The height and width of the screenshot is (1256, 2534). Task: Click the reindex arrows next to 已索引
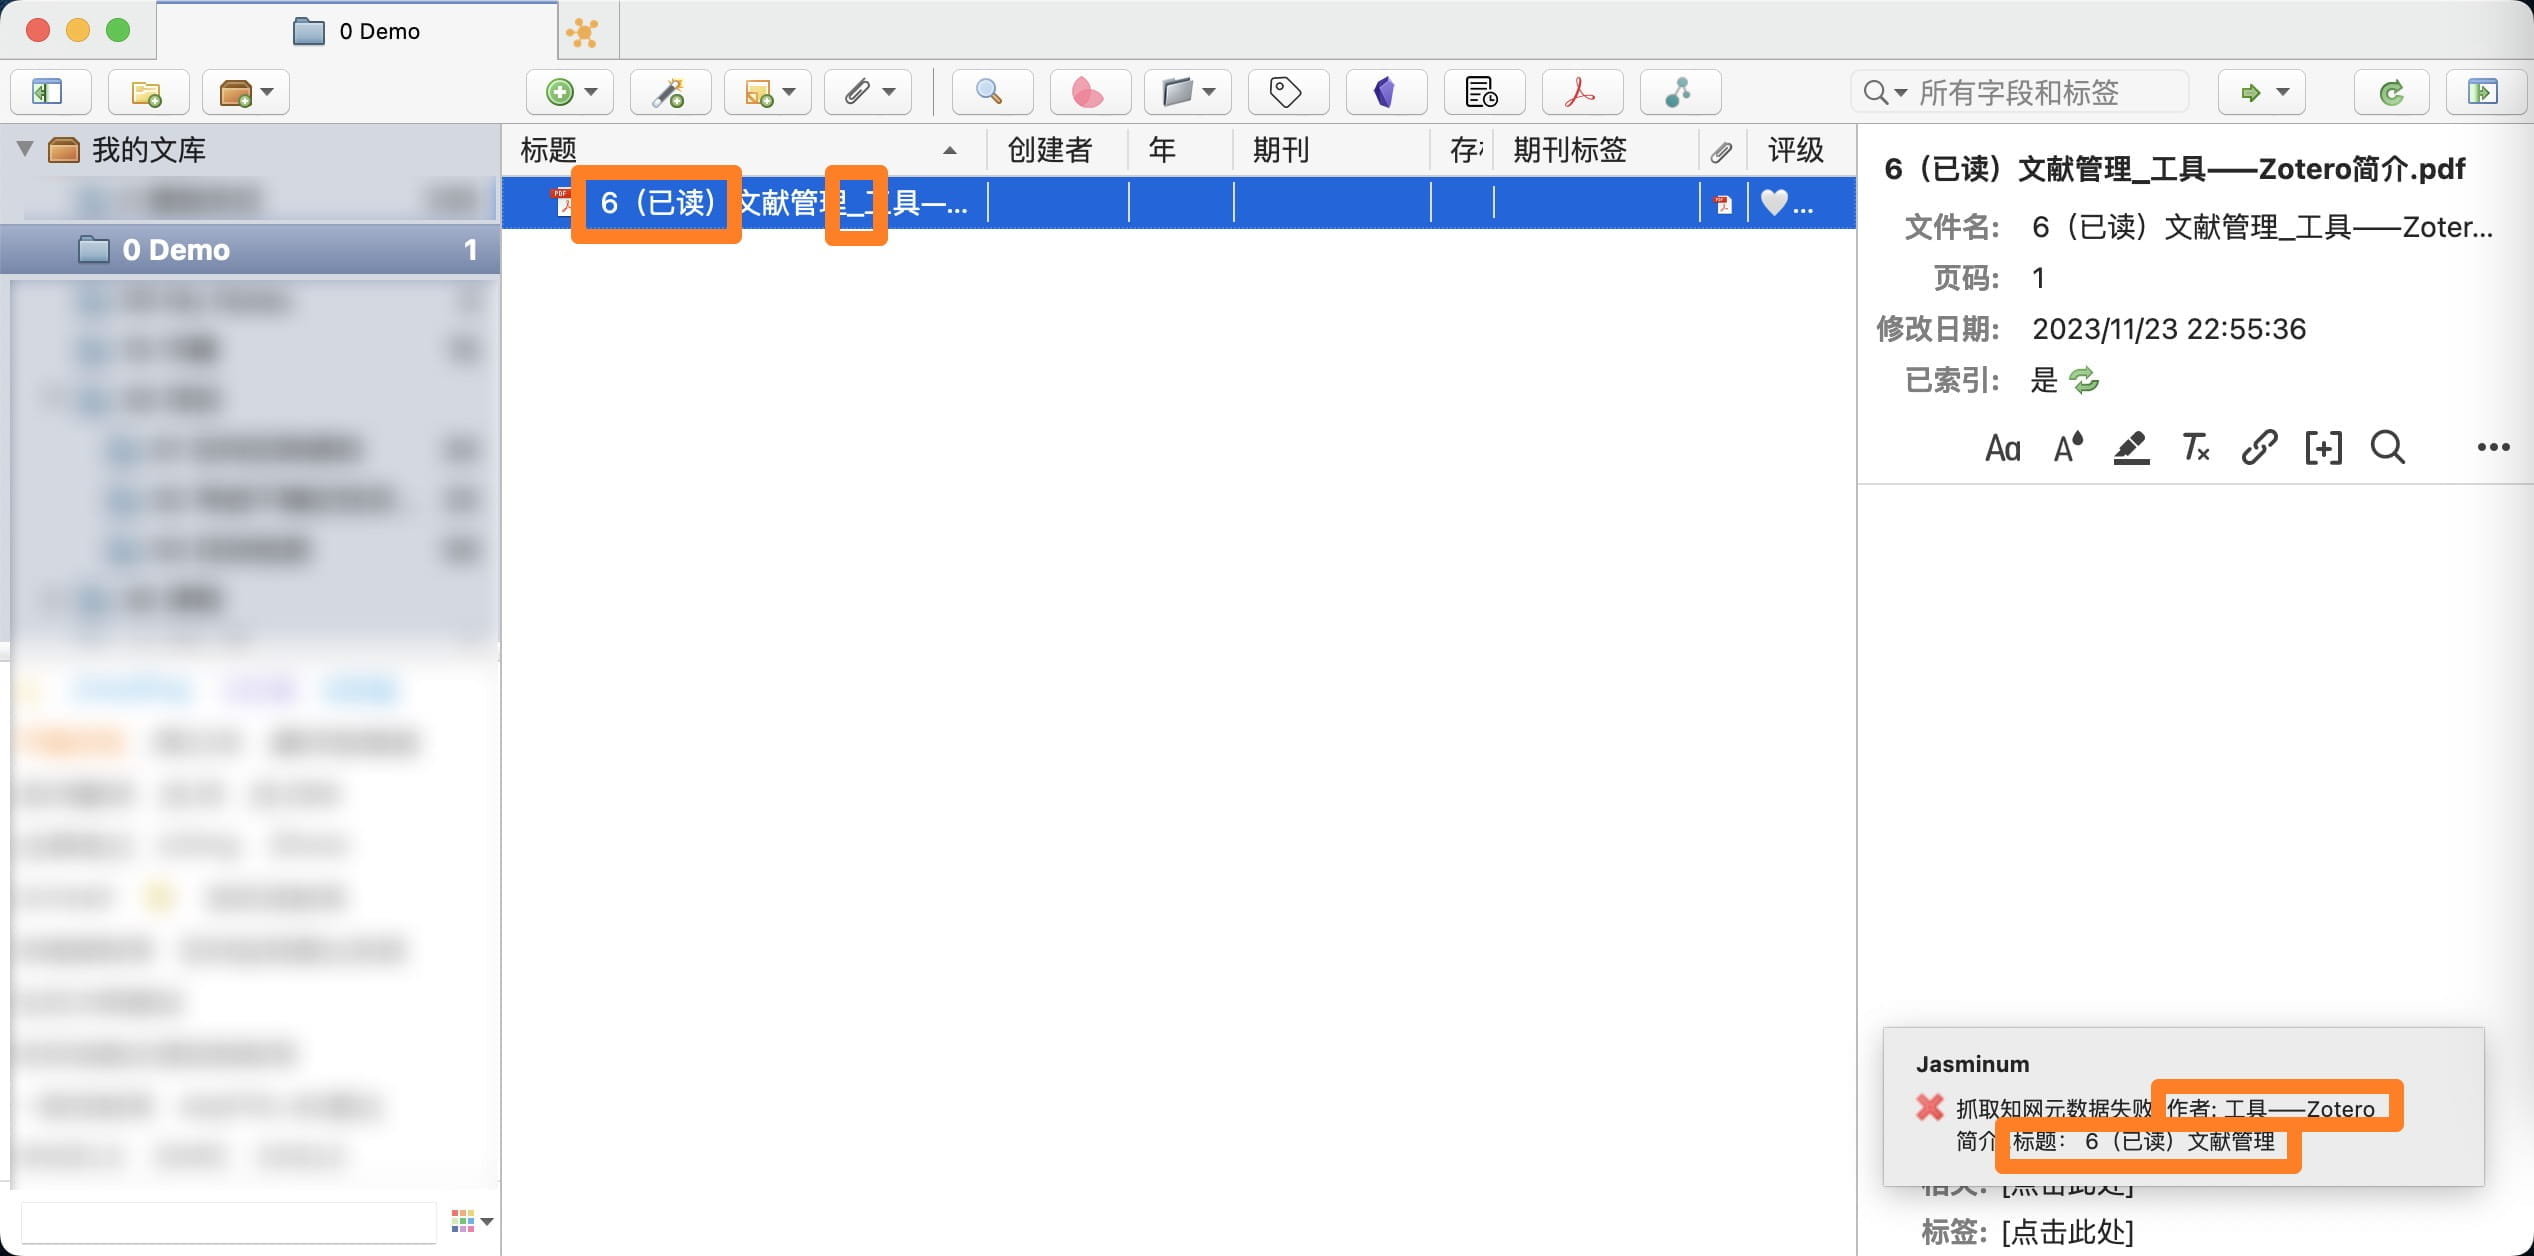(x=2084, y=380)
